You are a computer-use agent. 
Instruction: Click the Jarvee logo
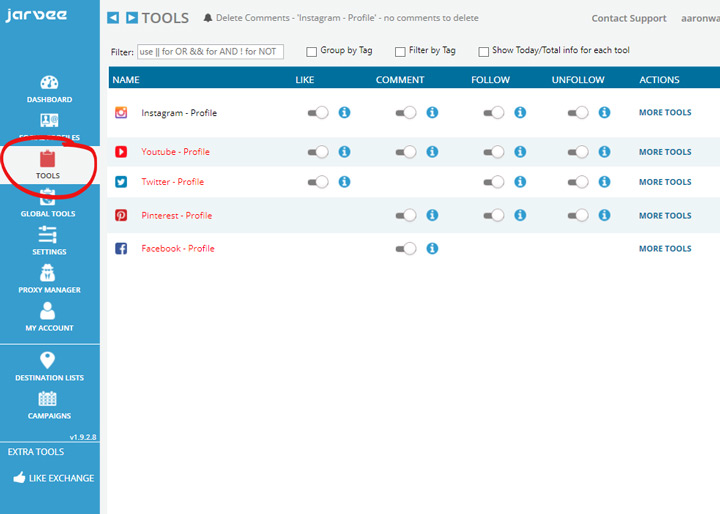pos(36,15)
